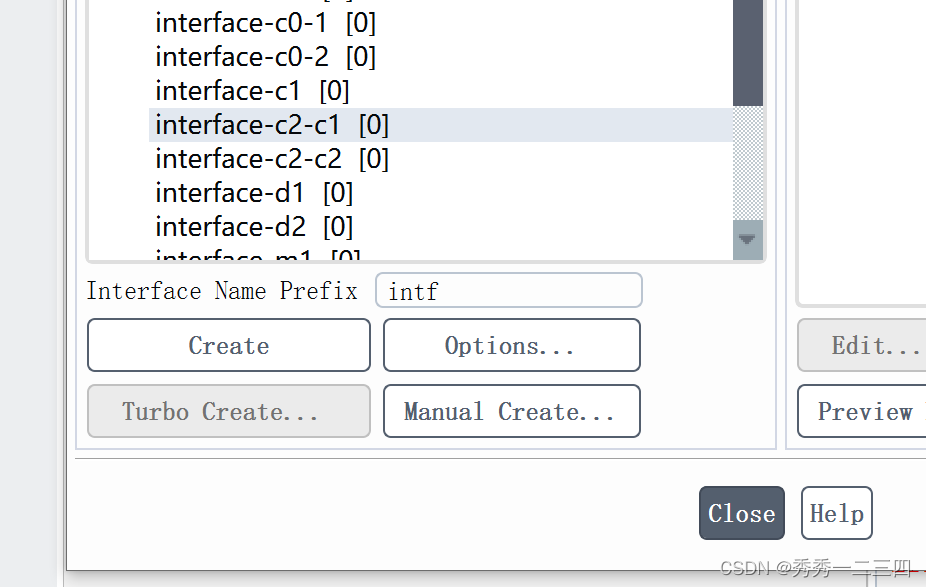Select interface-c0-1 in the interface list
Screen dimensions: 926x587
pos(265,22)
